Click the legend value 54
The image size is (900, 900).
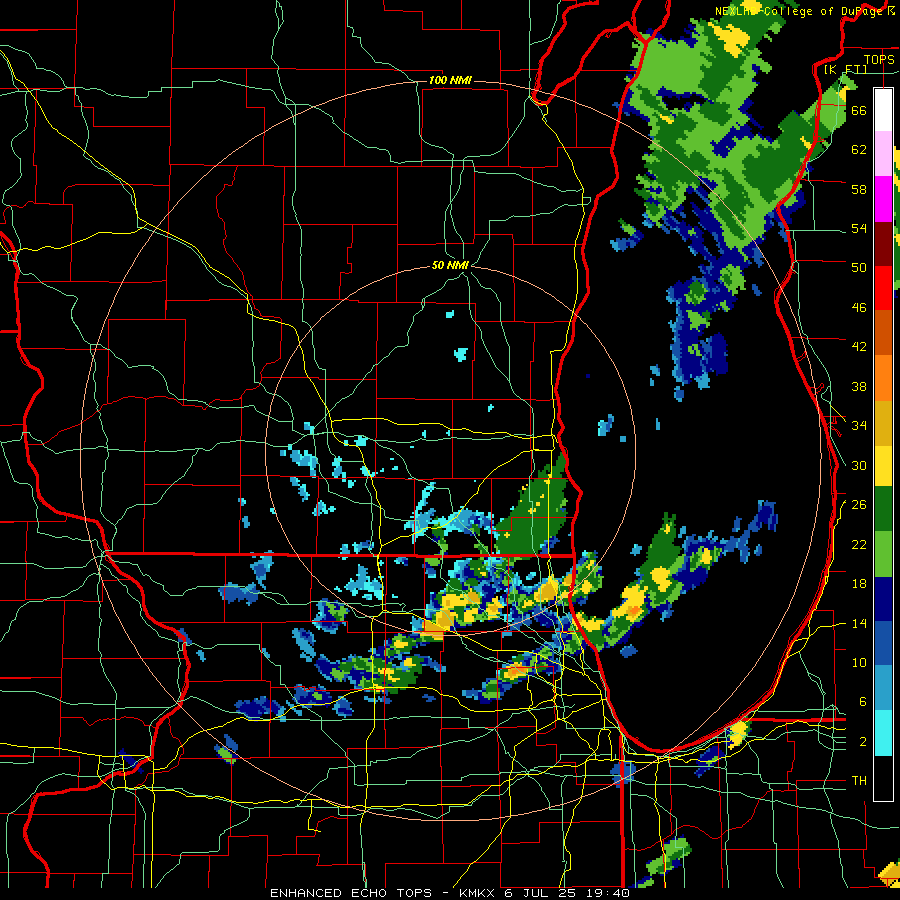point(859,228)
